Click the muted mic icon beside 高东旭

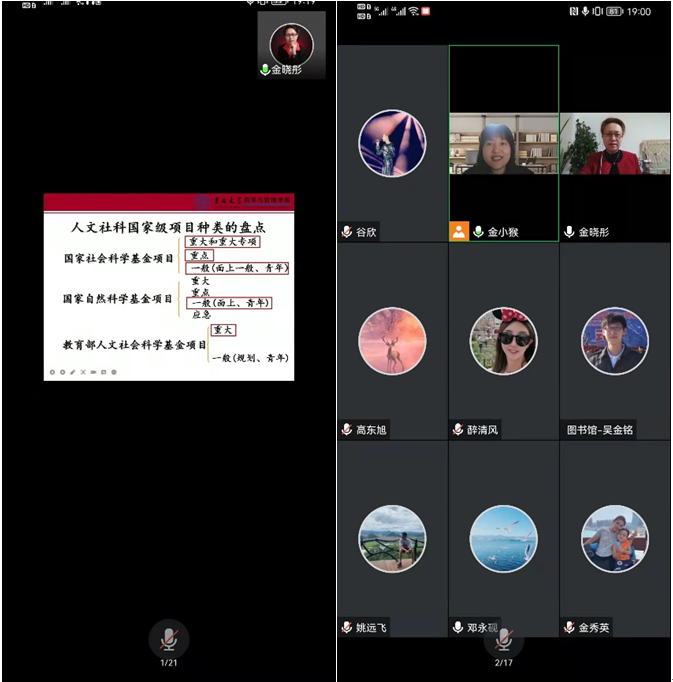coord(347,430)
